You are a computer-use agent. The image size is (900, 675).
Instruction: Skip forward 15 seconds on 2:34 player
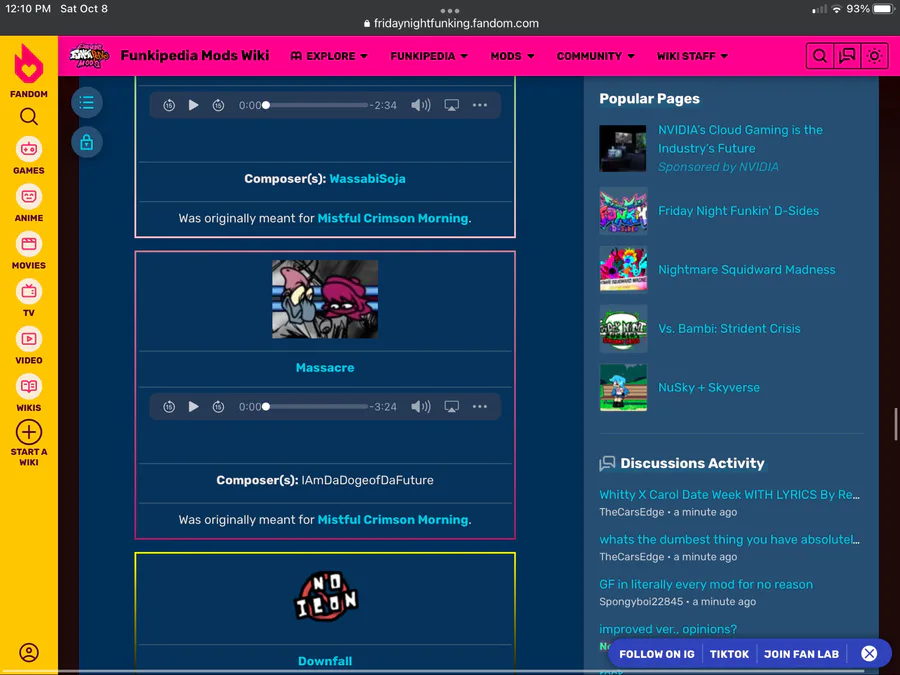[x=218, y=105]
